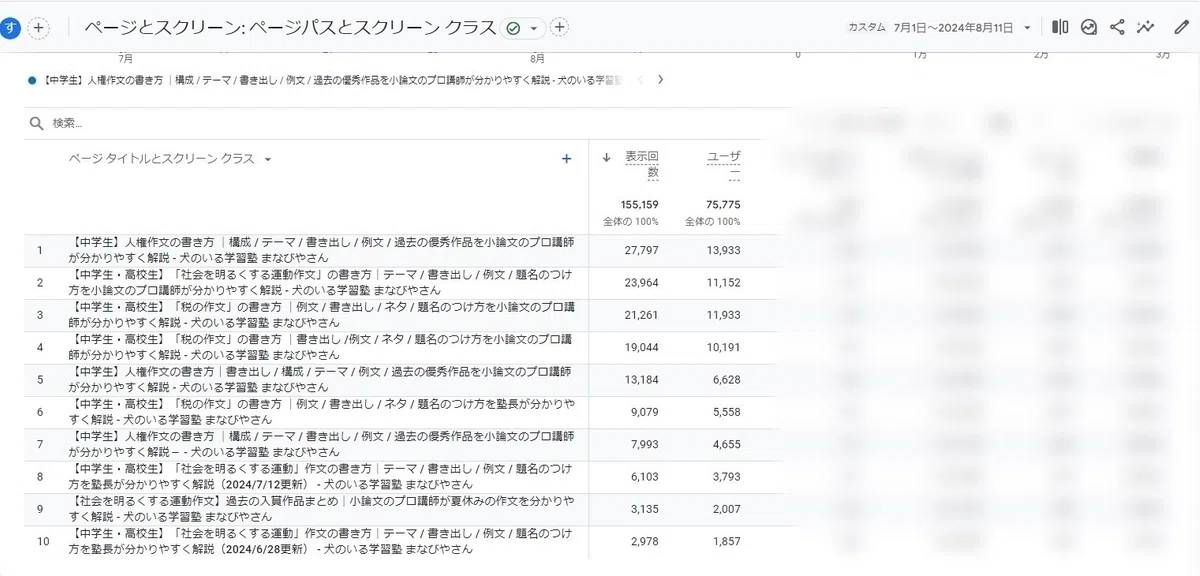Click row 5 人権作文 書き出し/構成 title
The image size is (1200, 576).
[322, 378]
